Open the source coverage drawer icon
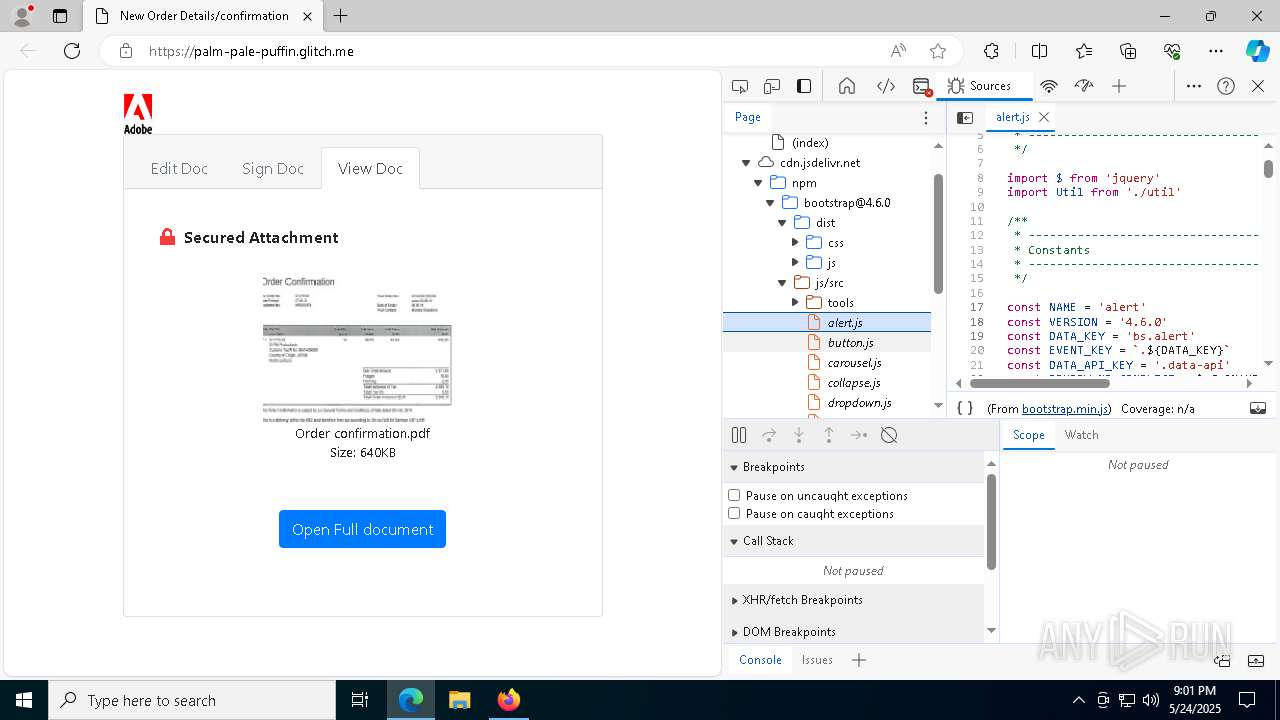 [x=1258, y=408]
